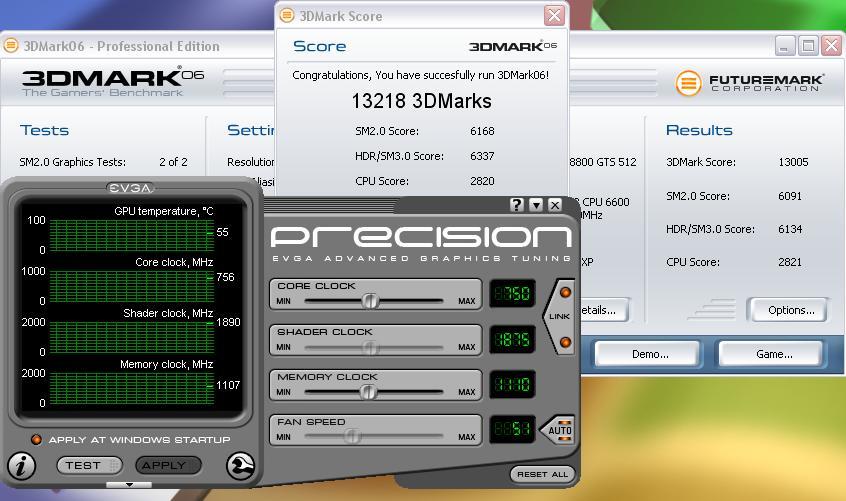Click the 3DMark06 main window title icon

[x=11, y=46]
